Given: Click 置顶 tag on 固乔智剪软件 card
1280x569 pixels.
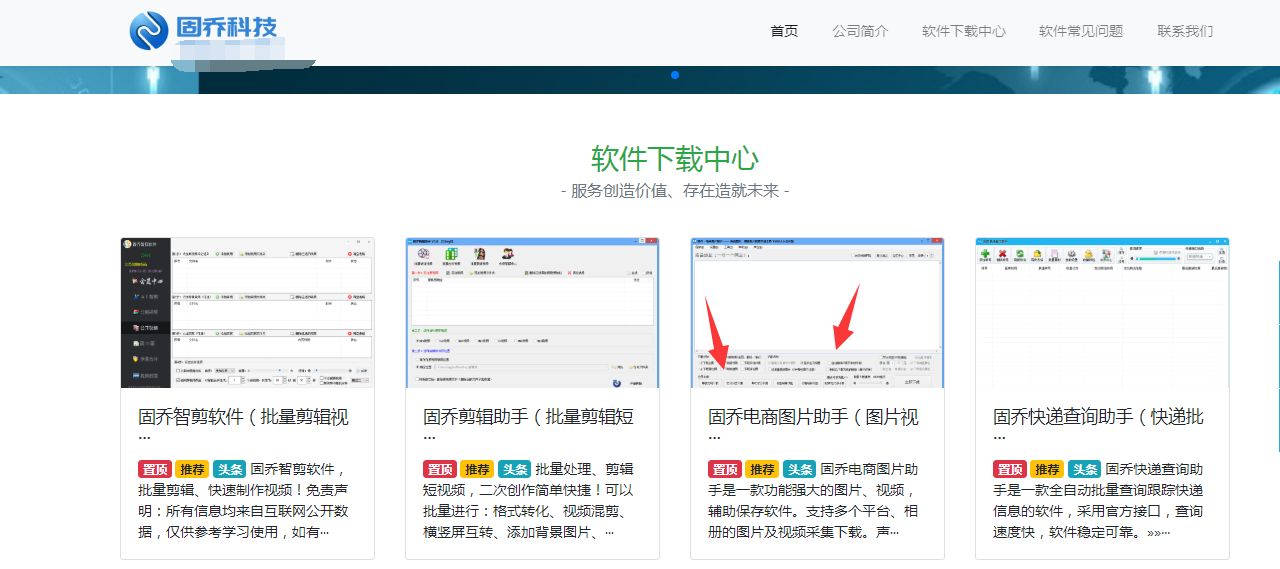Looking at the screenshot, I should (155, 469).
